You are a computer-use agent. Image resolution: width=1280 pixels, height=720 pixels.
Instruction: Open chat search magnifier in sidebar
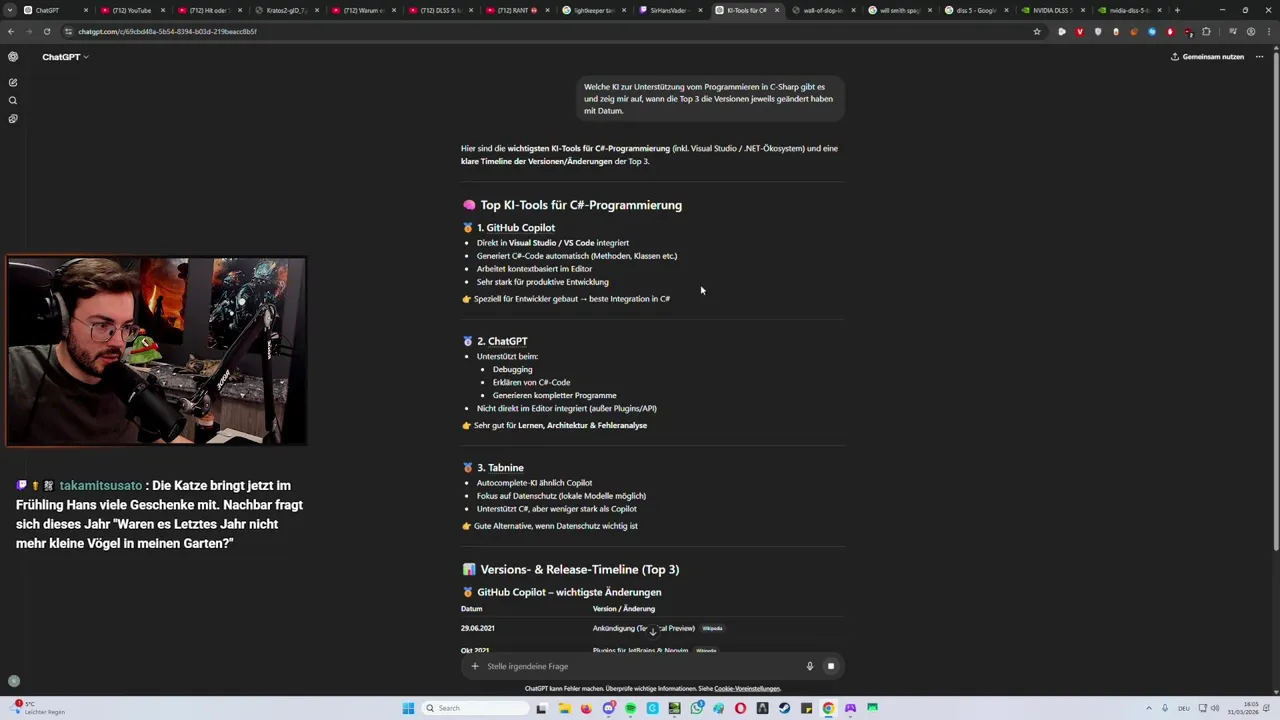pos(13,101)
